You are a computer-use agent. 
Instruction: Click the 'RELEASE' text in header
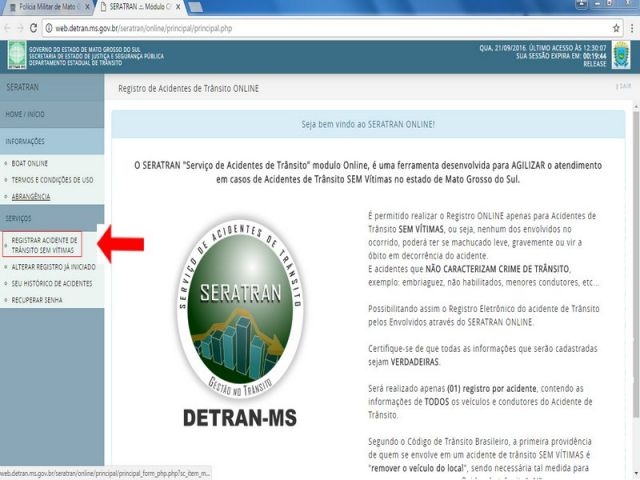click(x=594, y=64)
